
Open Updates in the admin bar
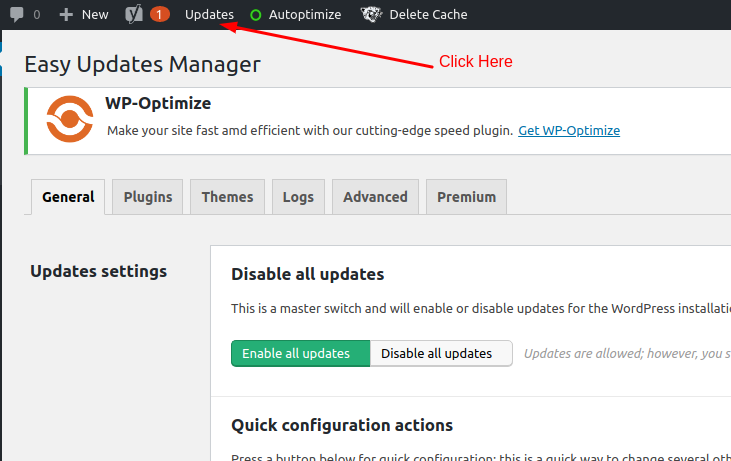209,14
